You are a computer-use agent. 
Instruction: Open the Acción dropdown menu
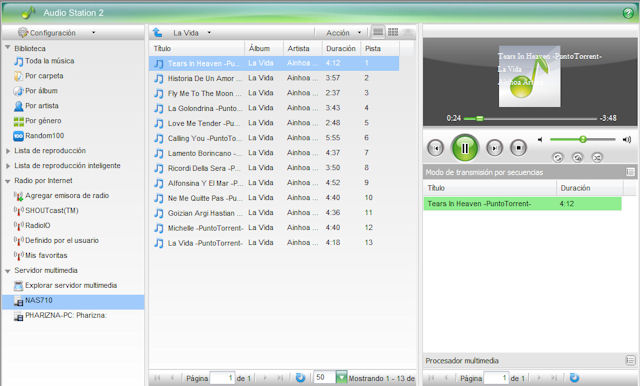pyautogui.click(x=344, y=33)
